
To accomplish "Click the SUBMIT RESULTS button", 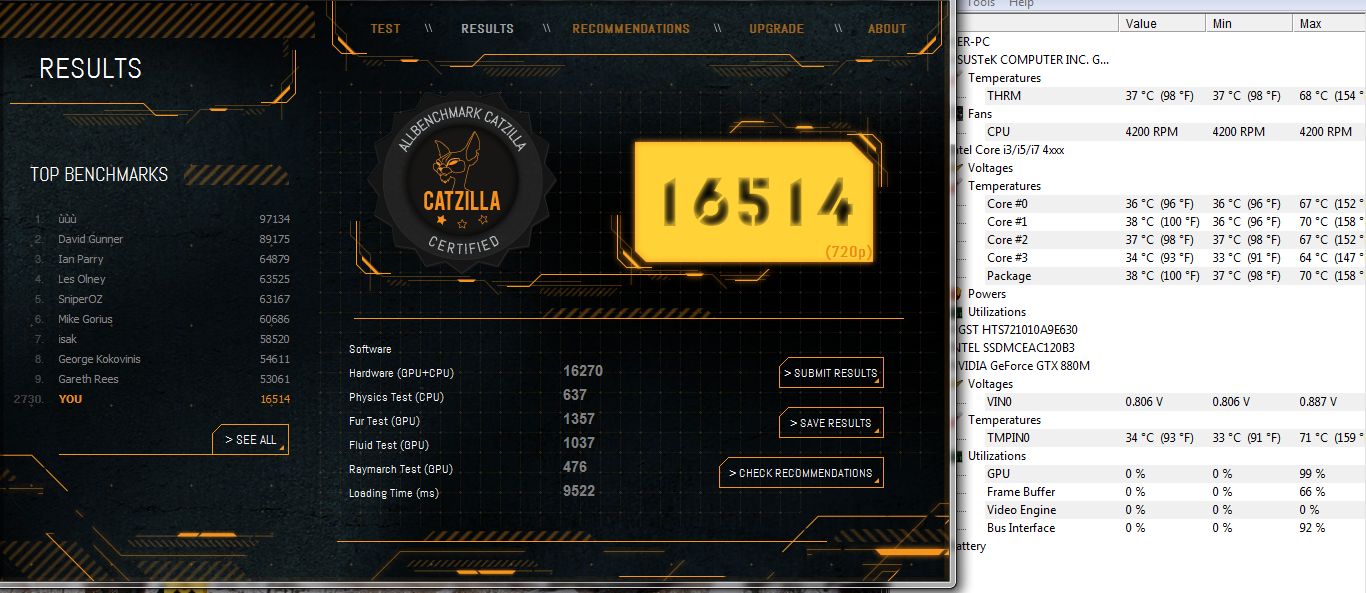I will click(x=831, y=373).
